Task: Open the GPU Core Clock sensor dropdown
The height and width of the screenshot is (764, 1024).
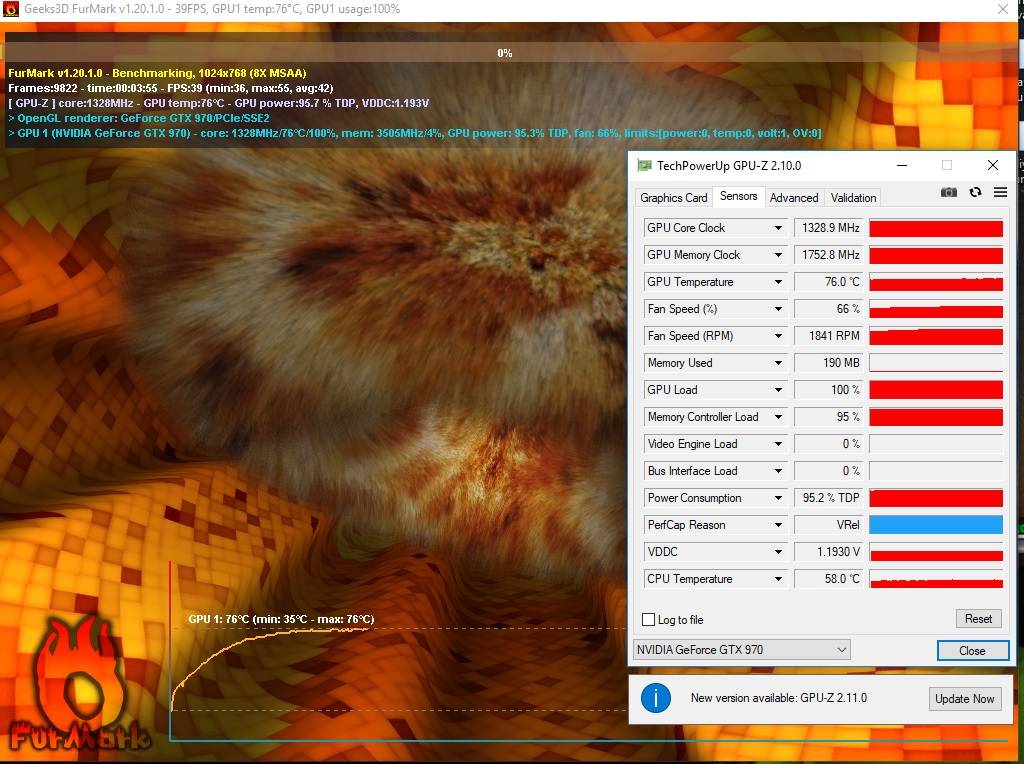Action: (x=778, y=228)
